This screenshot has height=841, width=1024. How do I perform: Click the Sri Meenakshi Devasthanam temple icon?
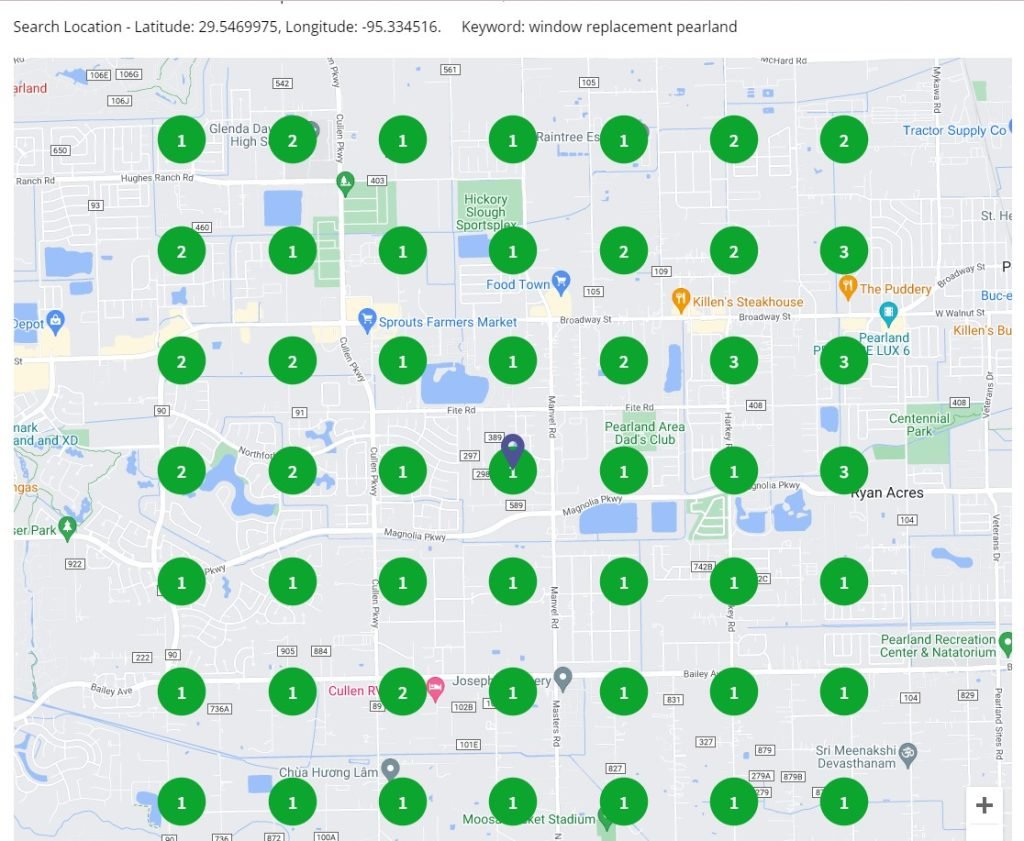coord(908,750)
